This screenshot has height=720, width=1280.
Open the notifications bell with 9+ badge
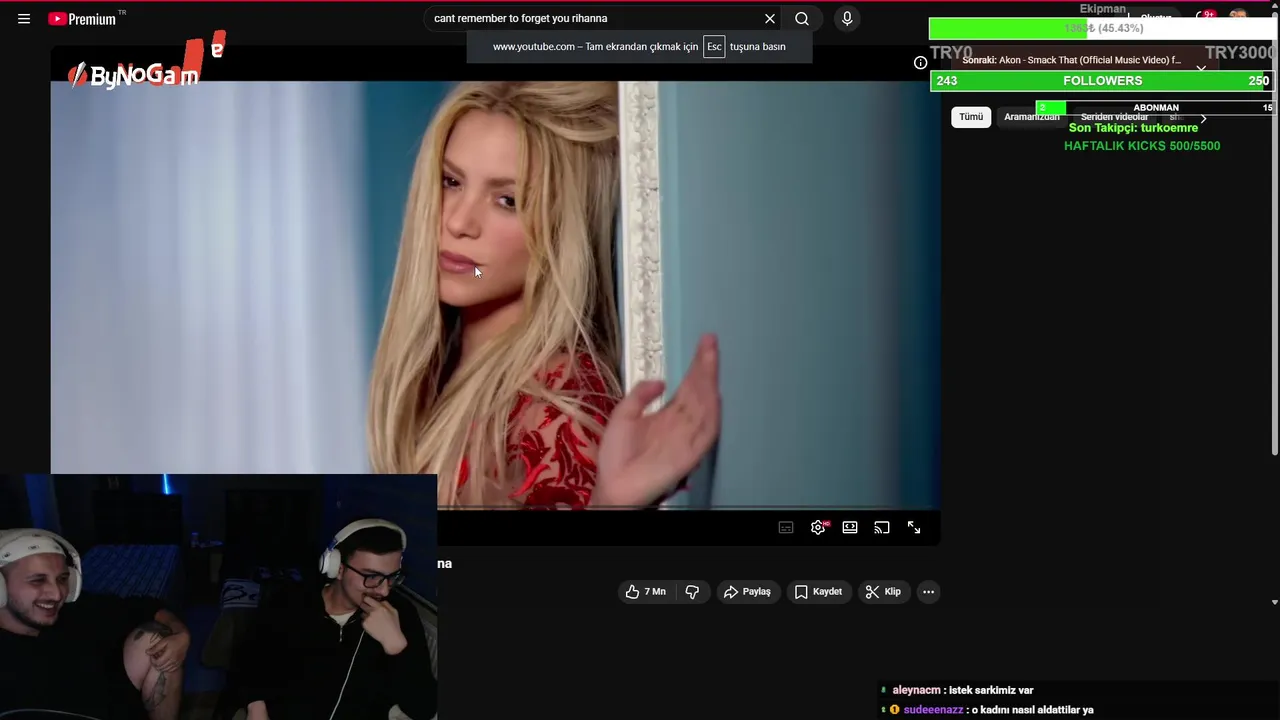[x=1204, y=17]
